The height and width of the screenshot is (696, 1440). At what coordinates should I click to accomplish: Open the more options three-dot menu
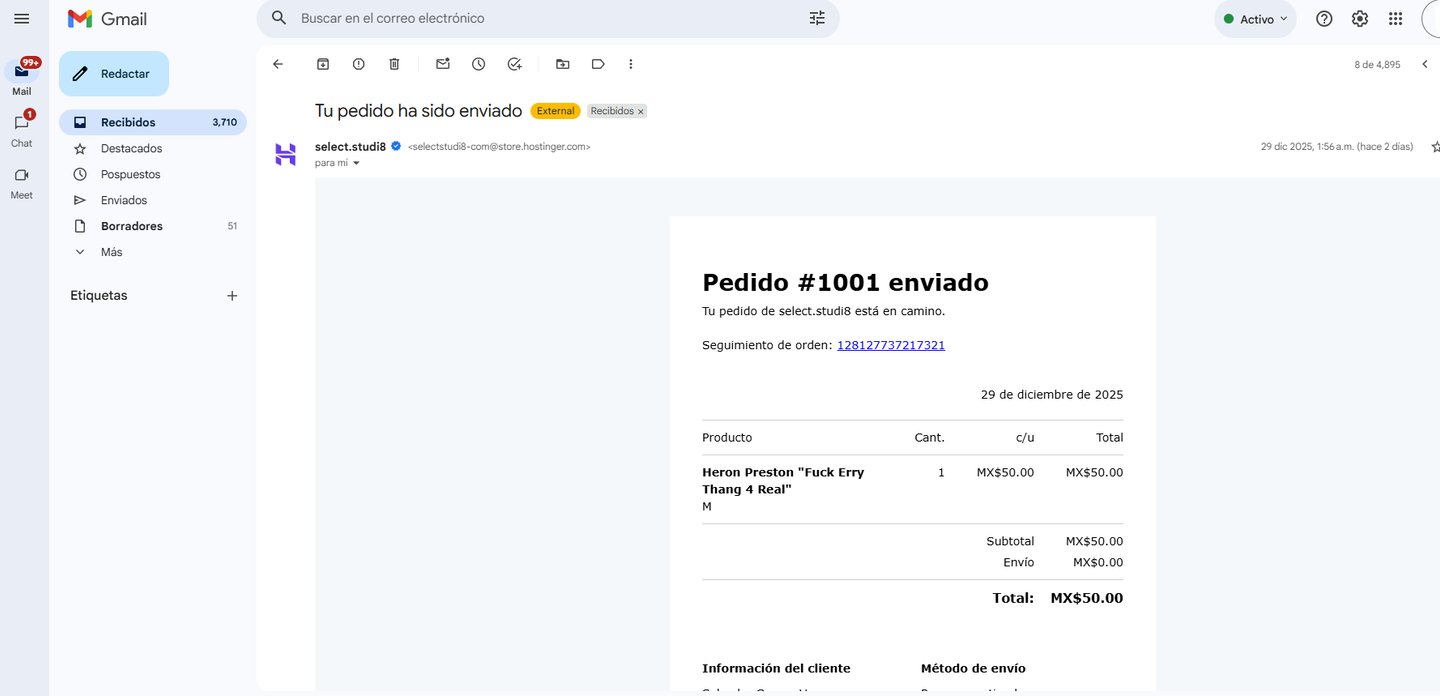630,64
